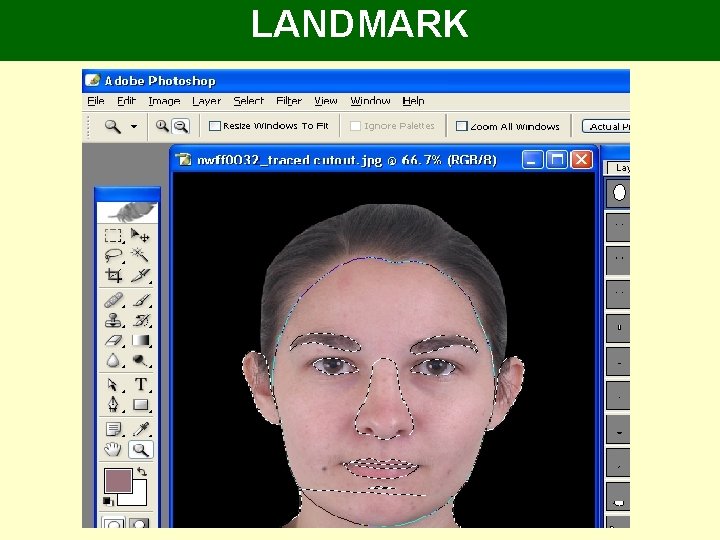Swap foreground and background colors arrow
Image resolution: width=720 pixels, height=540 pixels.
pos(142,472)
